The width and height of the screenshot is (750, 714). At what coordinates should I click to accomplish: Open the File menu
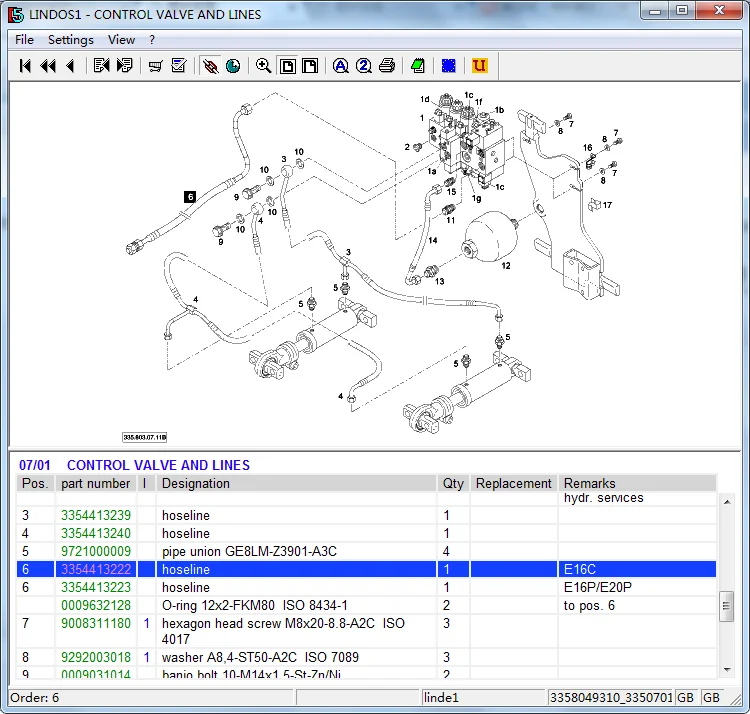tap(24, 40)
